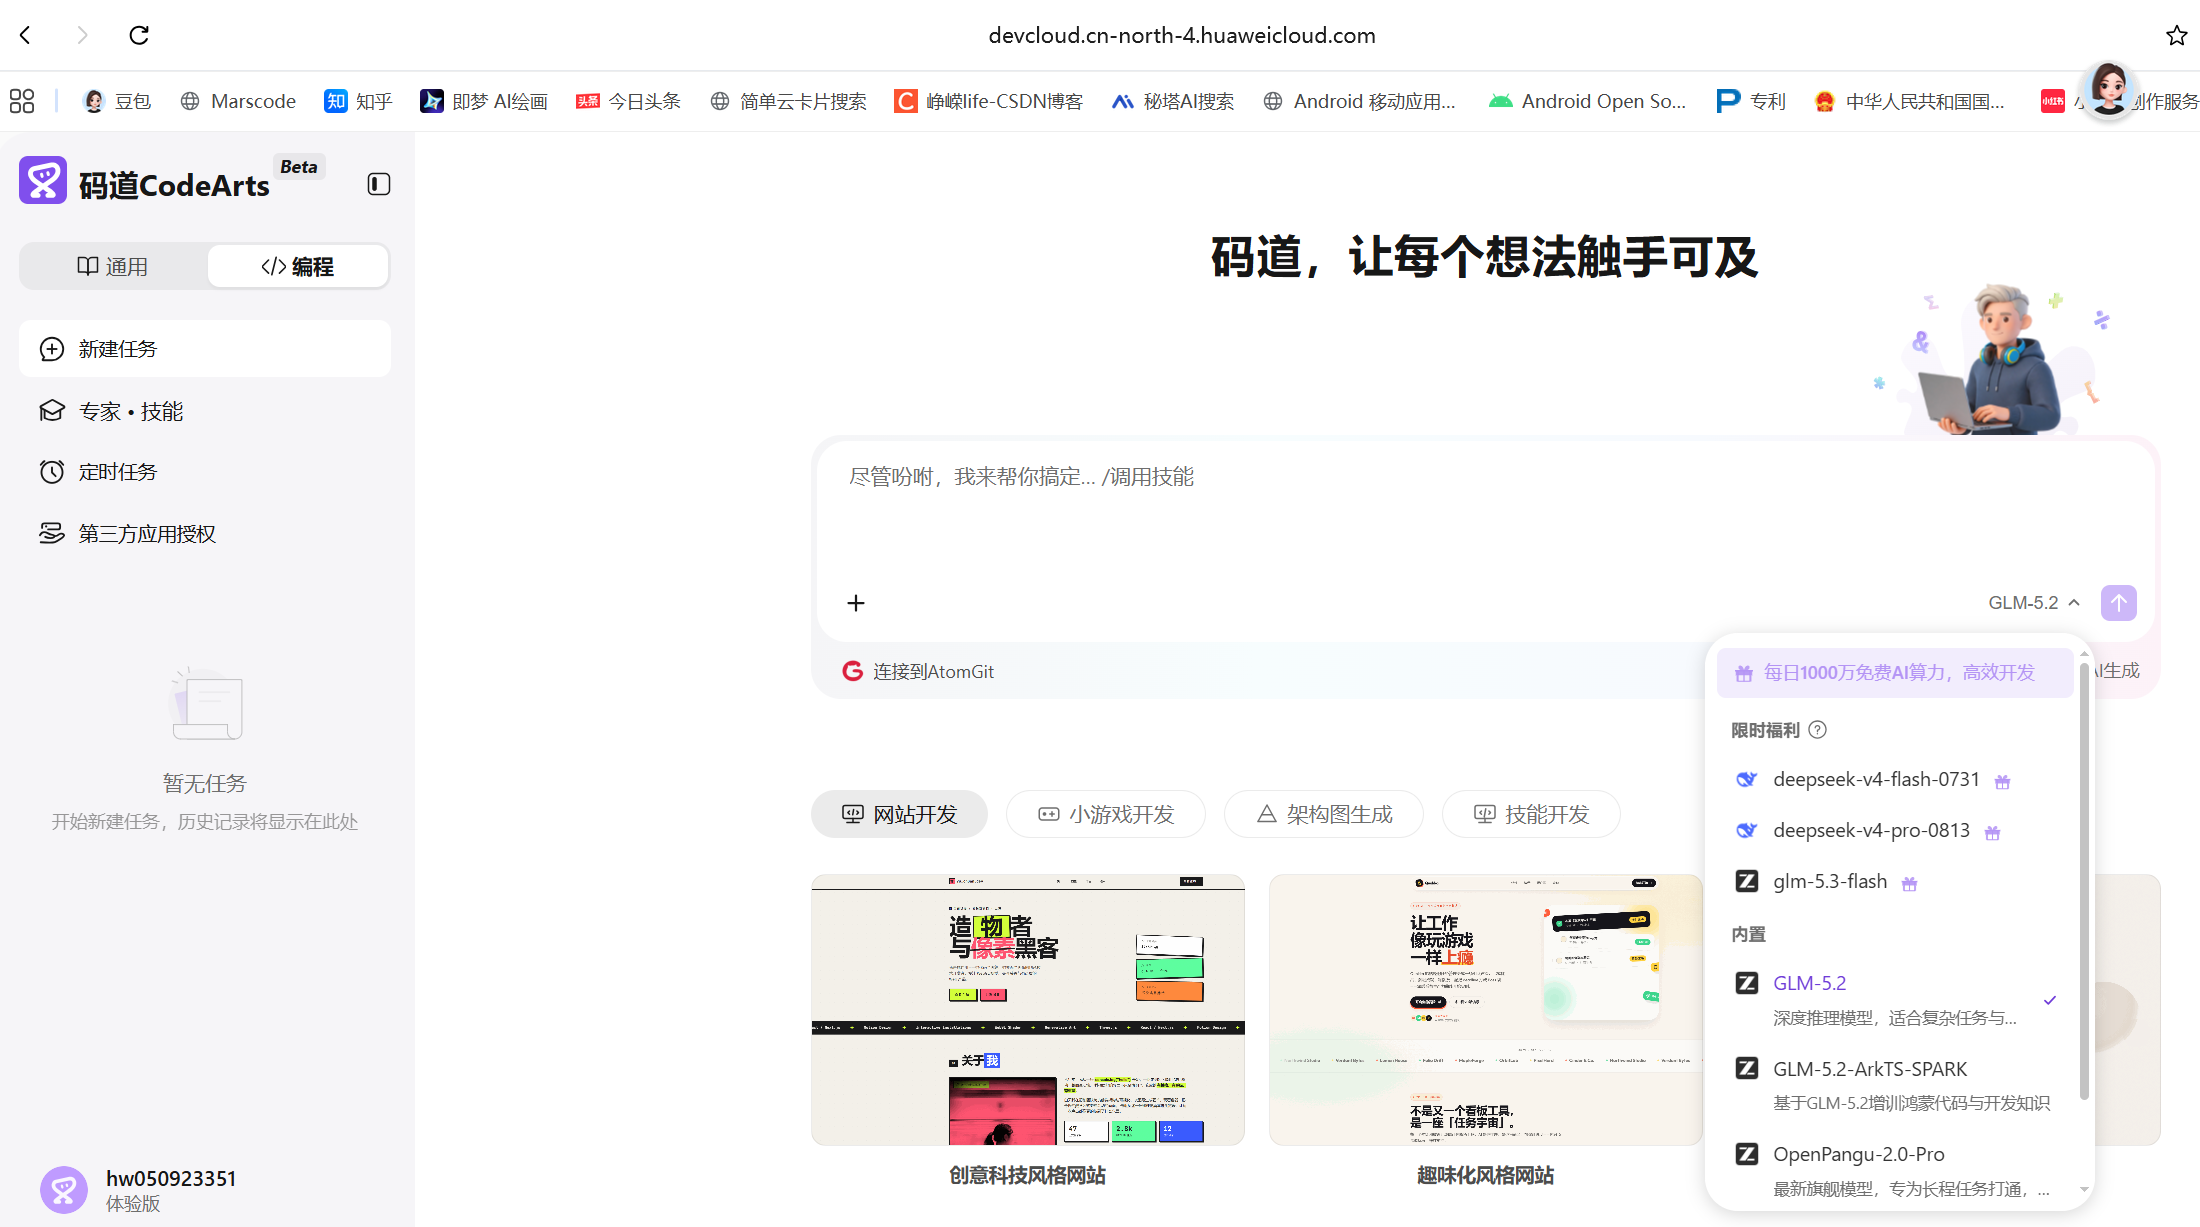Select the 小游戏开发 category tab

pos(1106,814)
